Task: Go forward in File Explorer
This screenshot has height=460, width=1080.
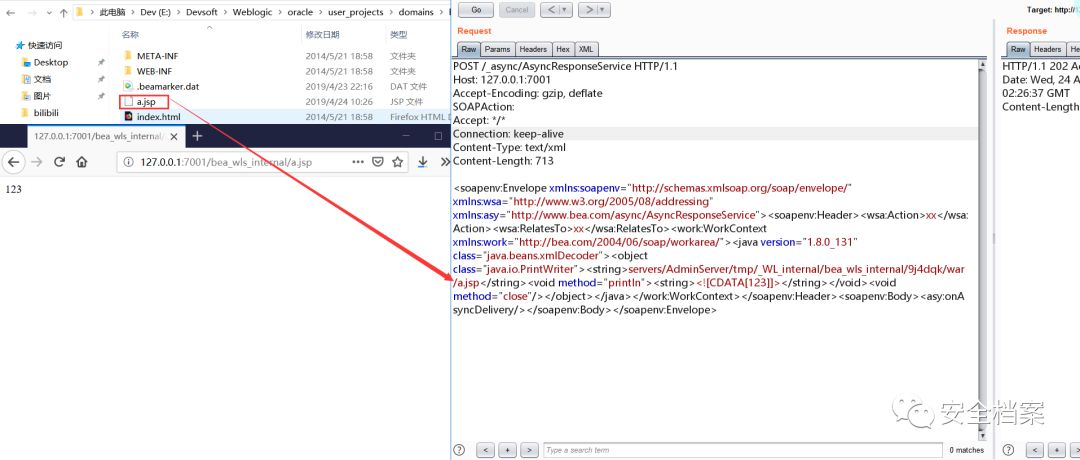Action: coord(30,12)
